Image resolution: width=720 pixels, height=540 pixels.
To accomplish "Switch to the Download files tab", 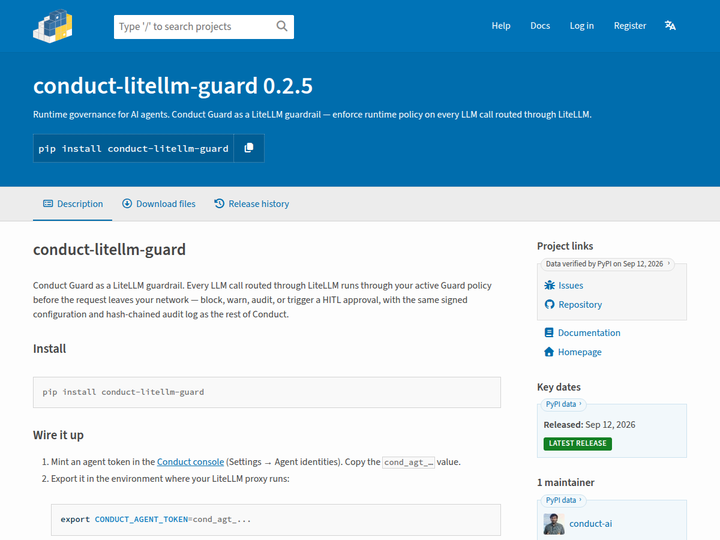I will (158, 204).
